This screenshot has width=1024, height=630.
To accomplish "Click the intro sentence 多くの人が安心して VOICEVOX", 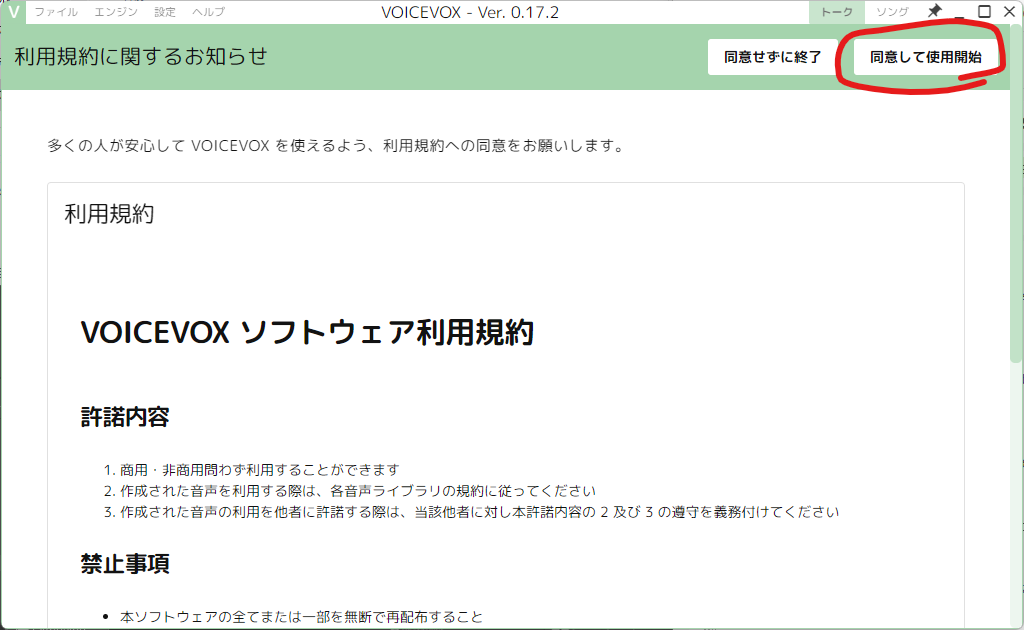I will coord(337,146).
